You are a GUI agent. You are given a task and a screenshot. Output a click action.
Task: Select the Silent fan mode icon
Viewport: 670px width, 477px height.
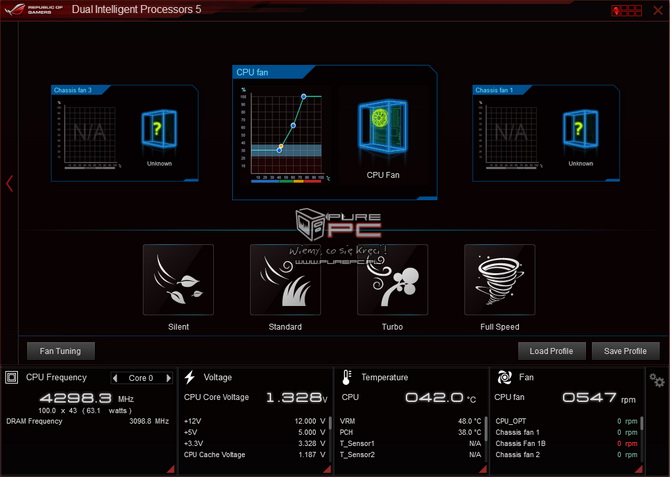click(x=178, y=280)
